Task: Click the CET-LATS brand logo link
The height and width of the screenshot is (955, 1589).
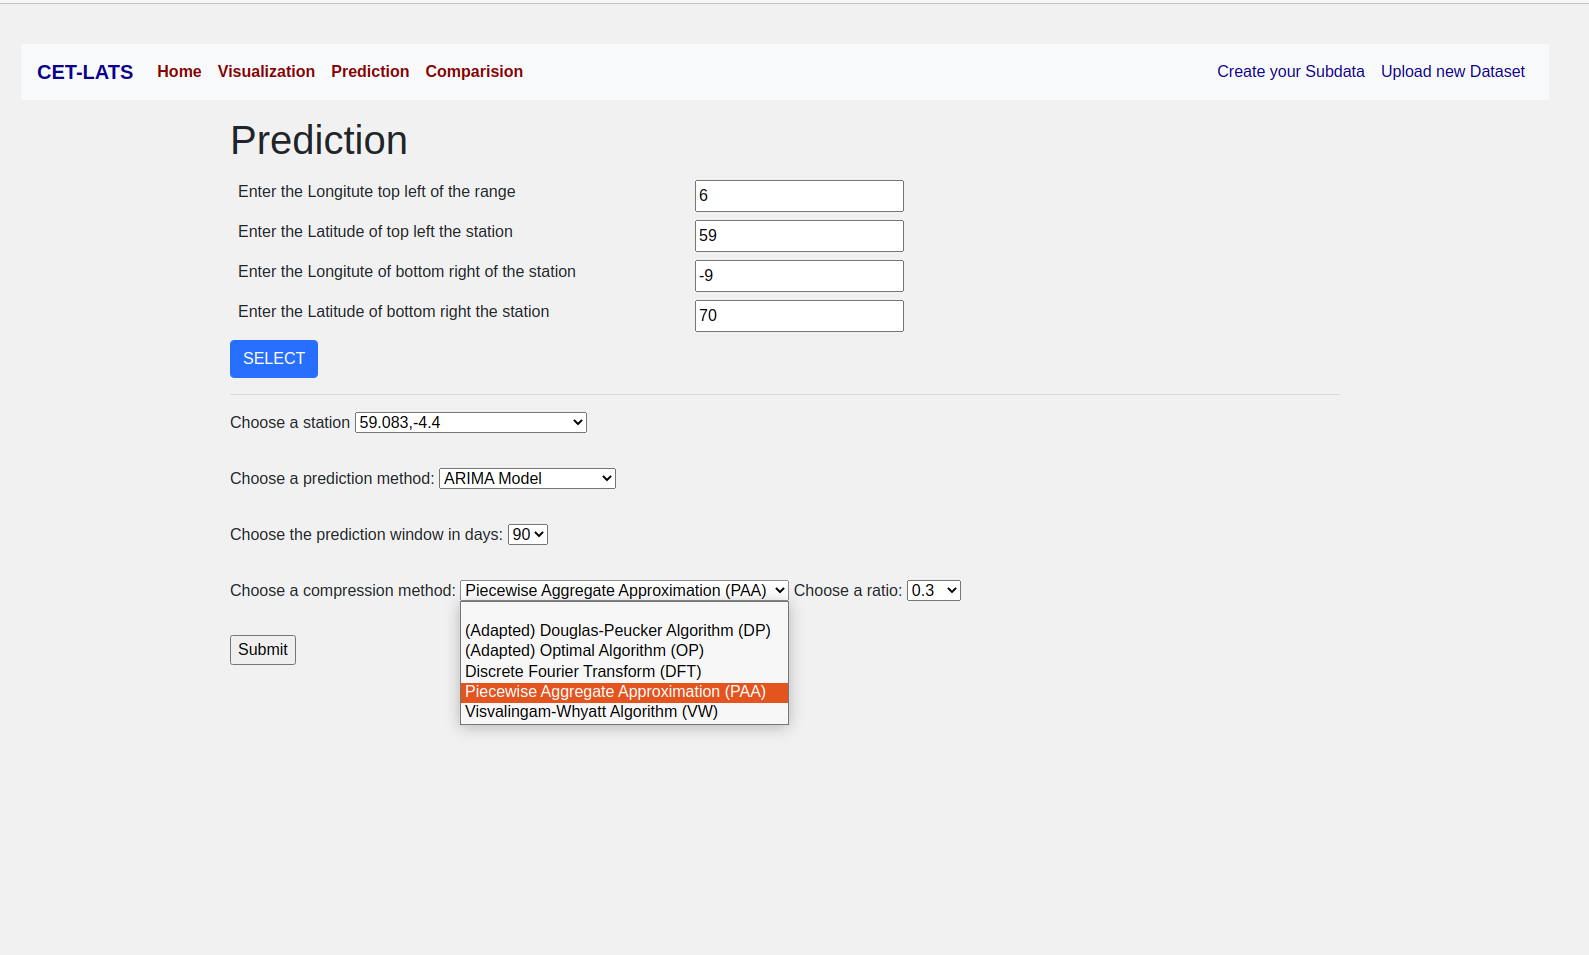Action: point(85,72)
